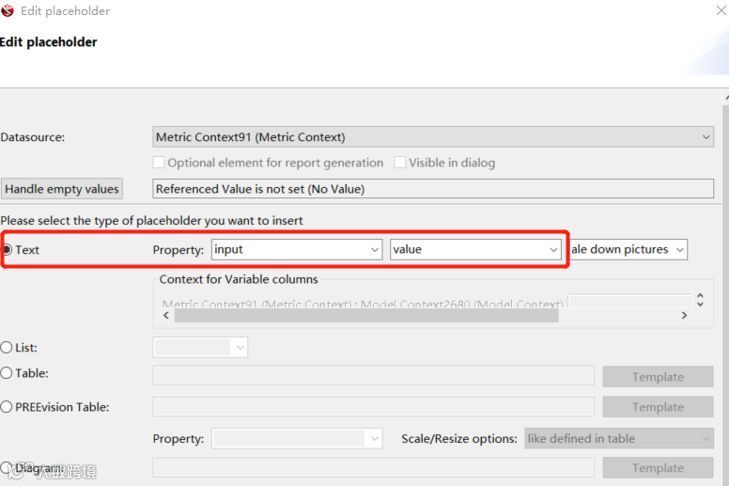Viewport: 729px width, 486px height.
Task: Click the Referenced Value is not set field
Action: pyautogui.click(x=433, y=189)
